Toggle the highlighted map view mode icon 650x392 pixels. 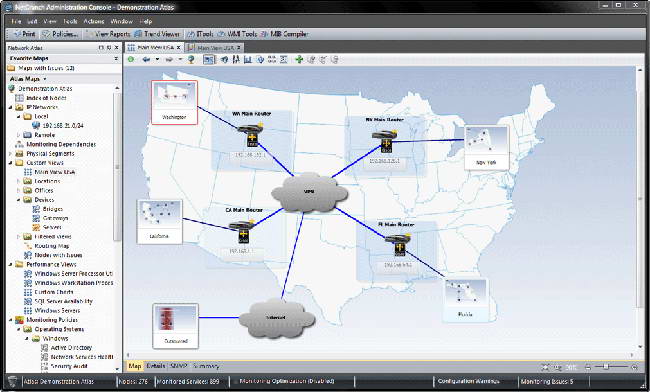[209, 60]
